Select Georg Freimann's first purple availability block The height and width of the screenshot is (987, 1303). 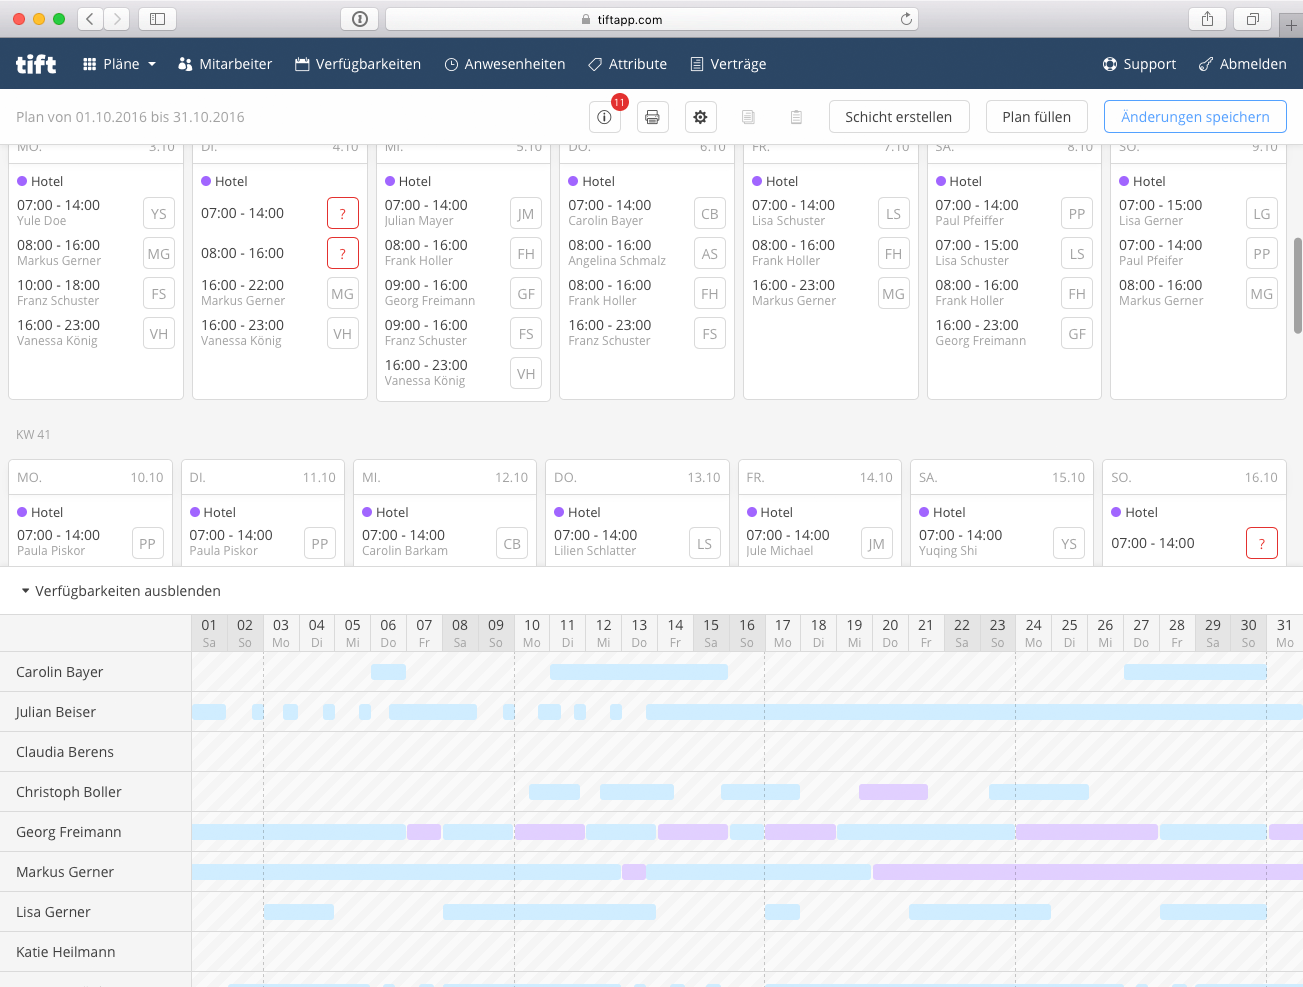click(424, 832)
